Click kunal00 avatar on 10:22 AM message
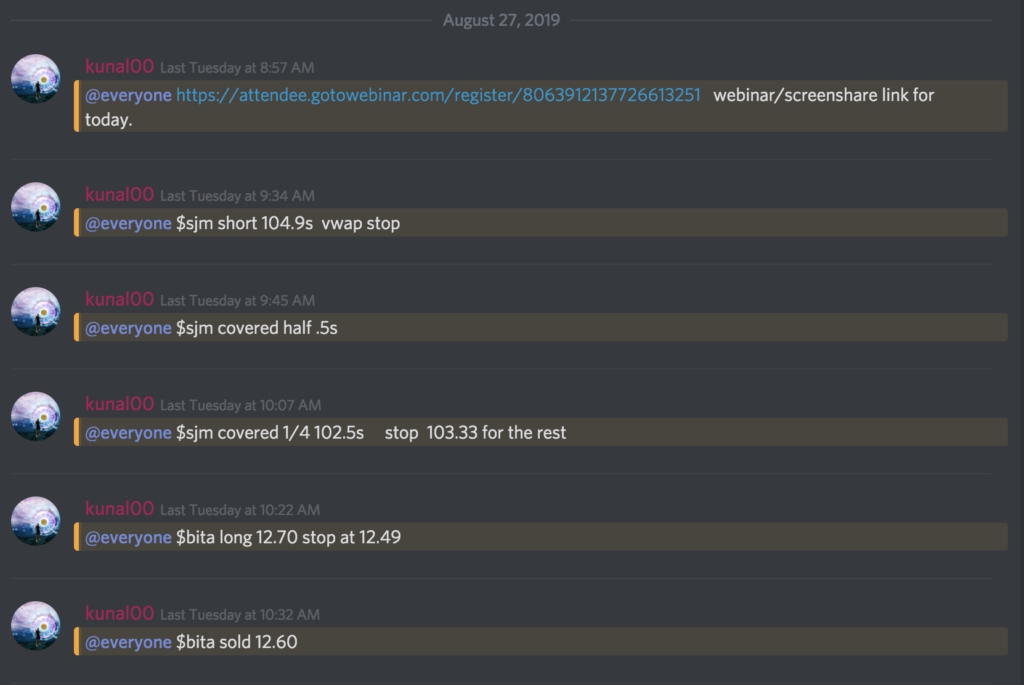The width and height of the screenshot is (1024, 685). 36,520
